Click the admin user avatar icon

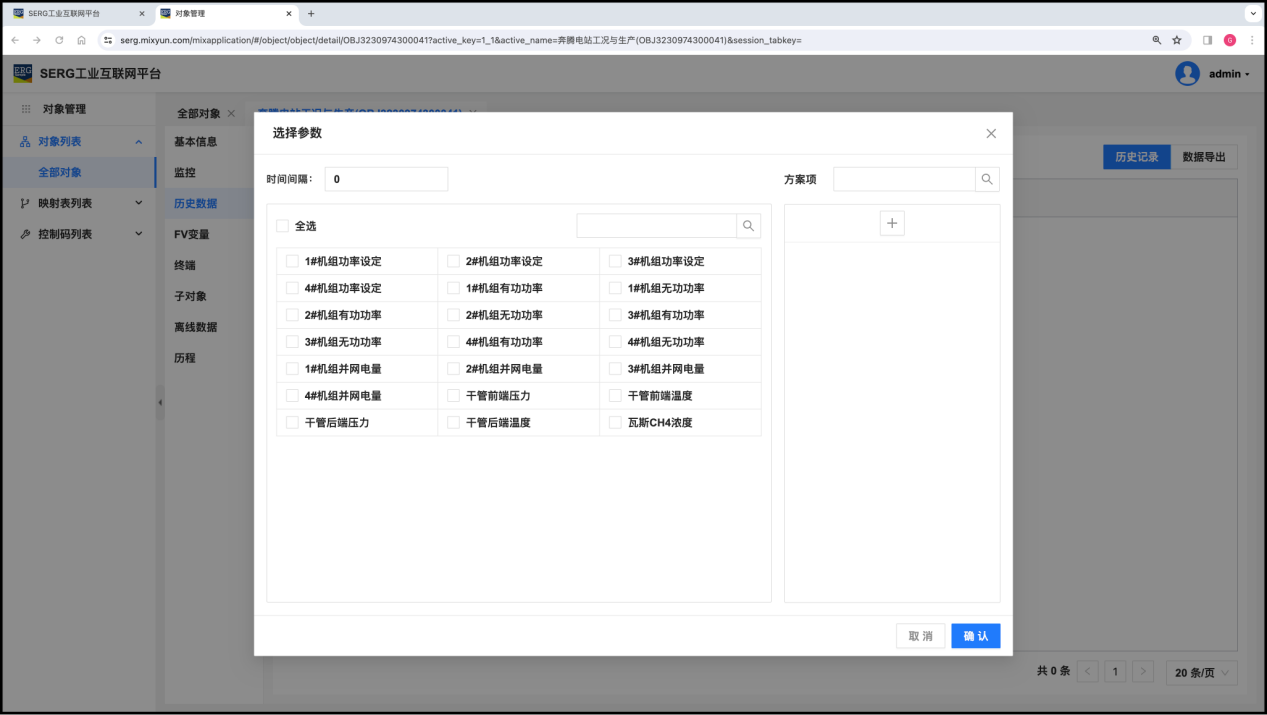(1187, 74)
